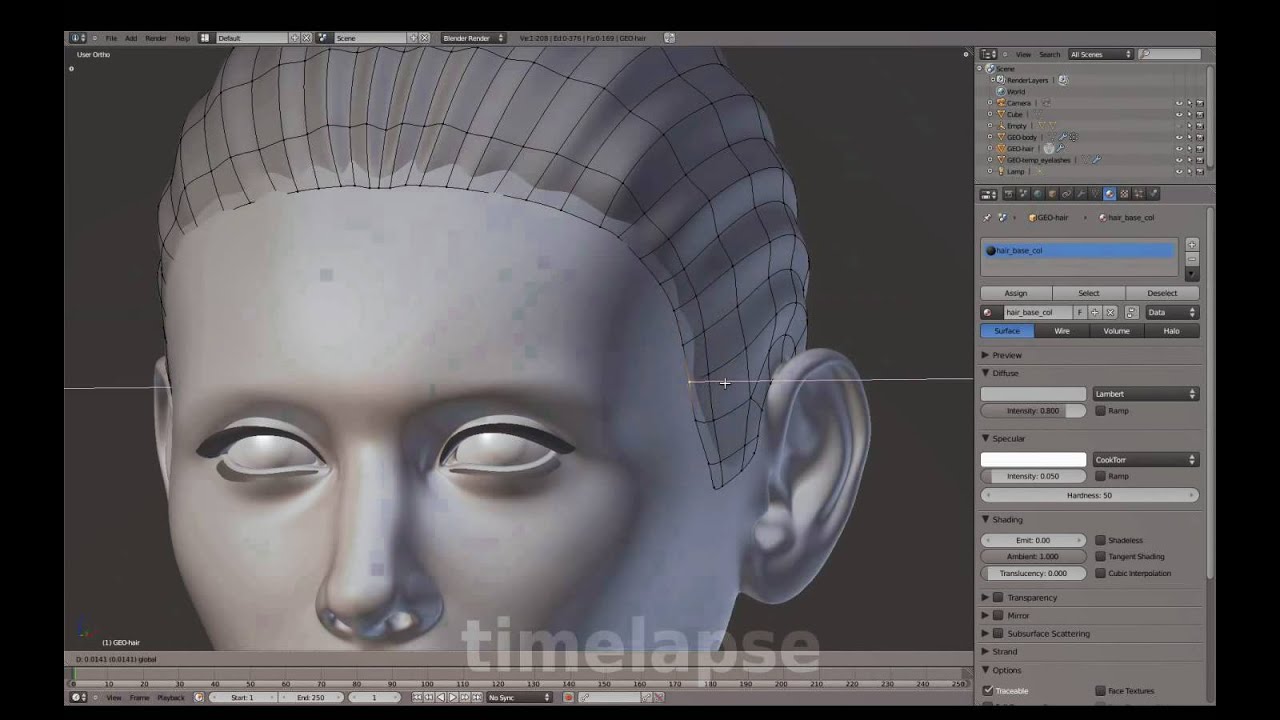Hide the GEO-hair object via eye icon
This screenshot has height=720, width=1280.
[1179, 149]
